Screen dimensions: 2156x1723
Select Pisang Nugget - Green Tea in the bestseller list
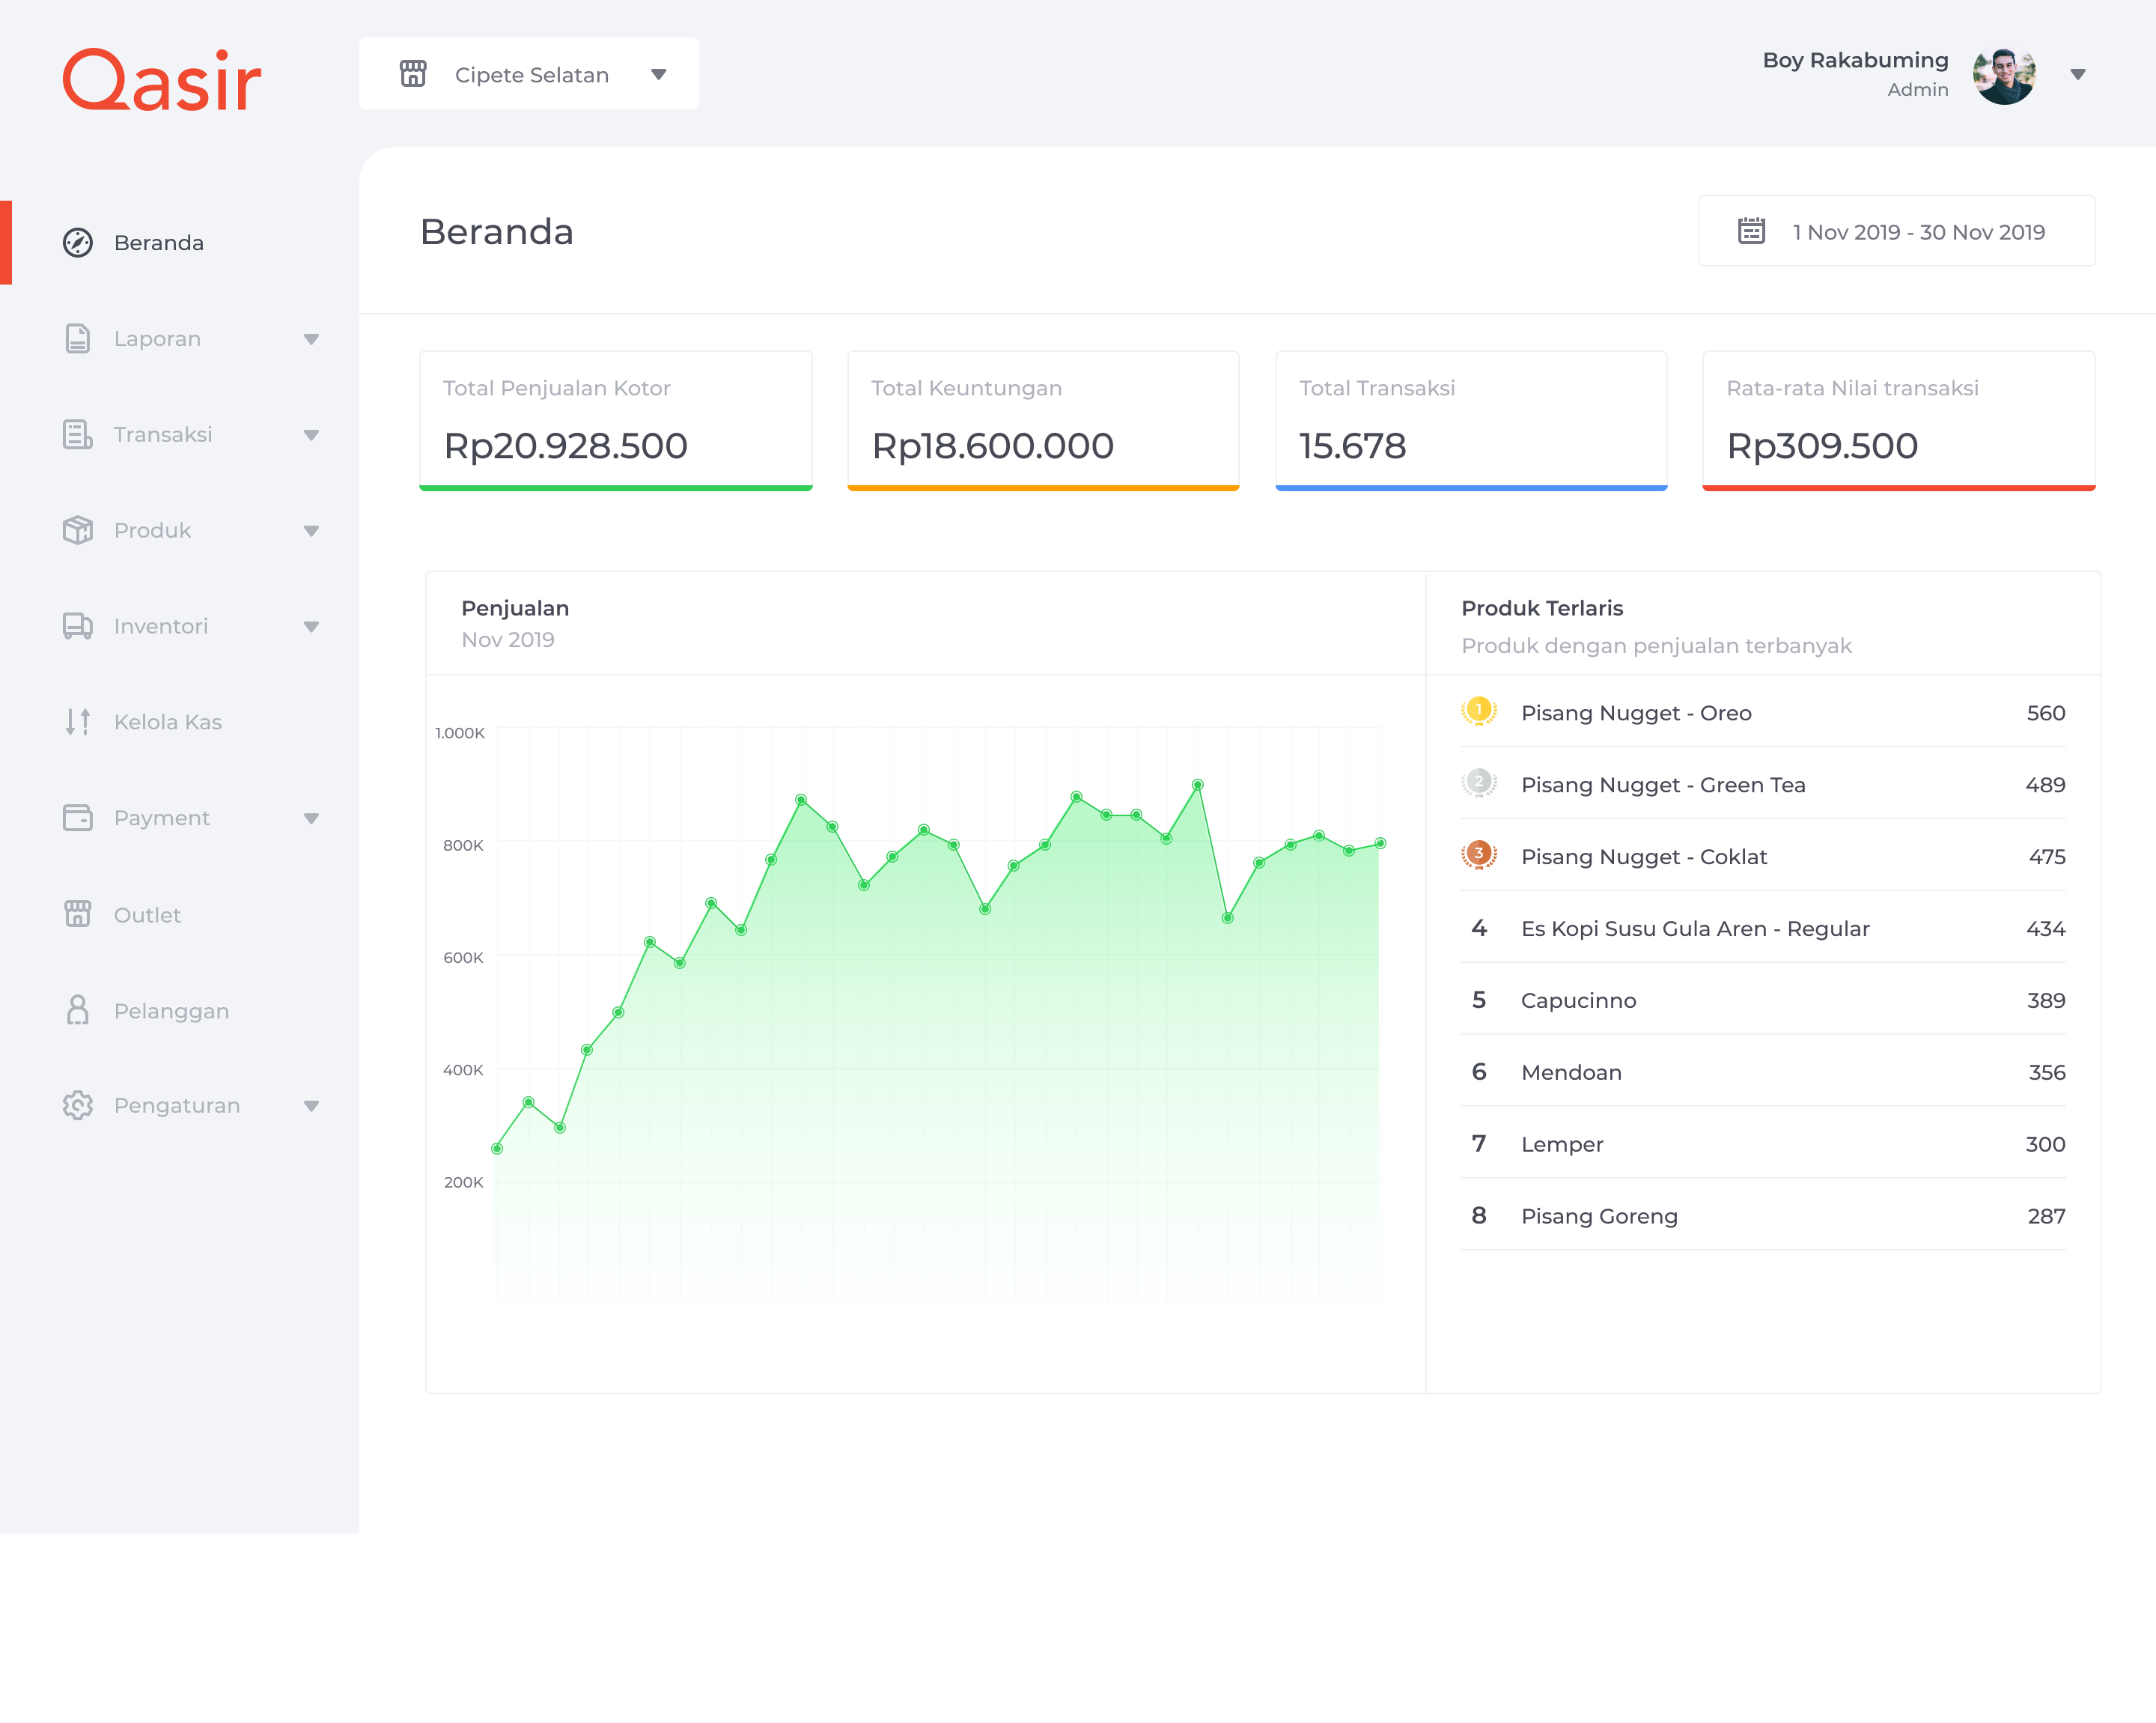click(x=1663, y=784)
